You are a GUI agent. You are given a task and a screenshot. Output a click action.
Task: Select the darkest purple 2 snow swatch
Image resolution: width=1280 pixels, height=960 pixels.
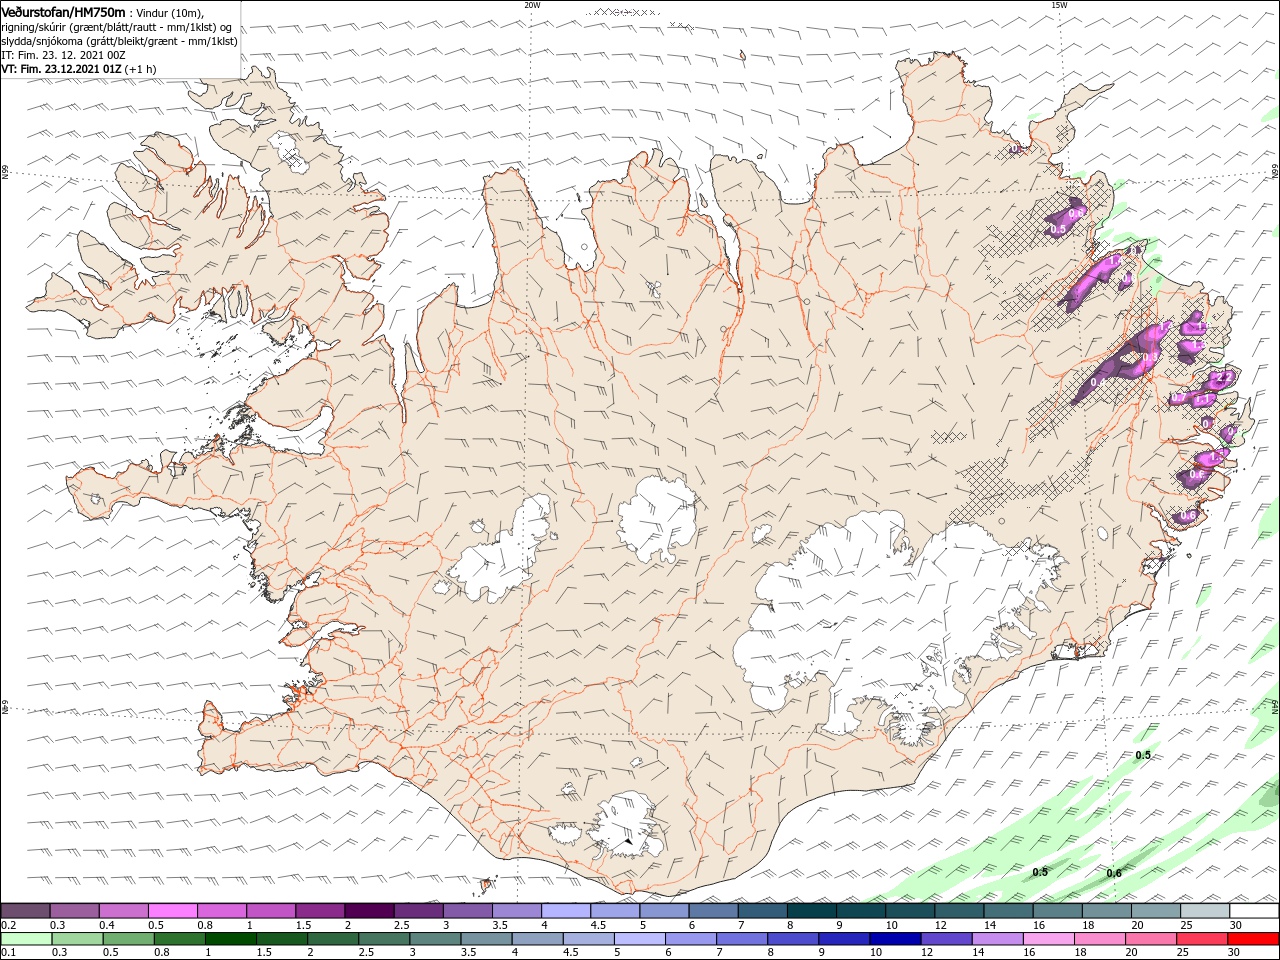[369, 911]
